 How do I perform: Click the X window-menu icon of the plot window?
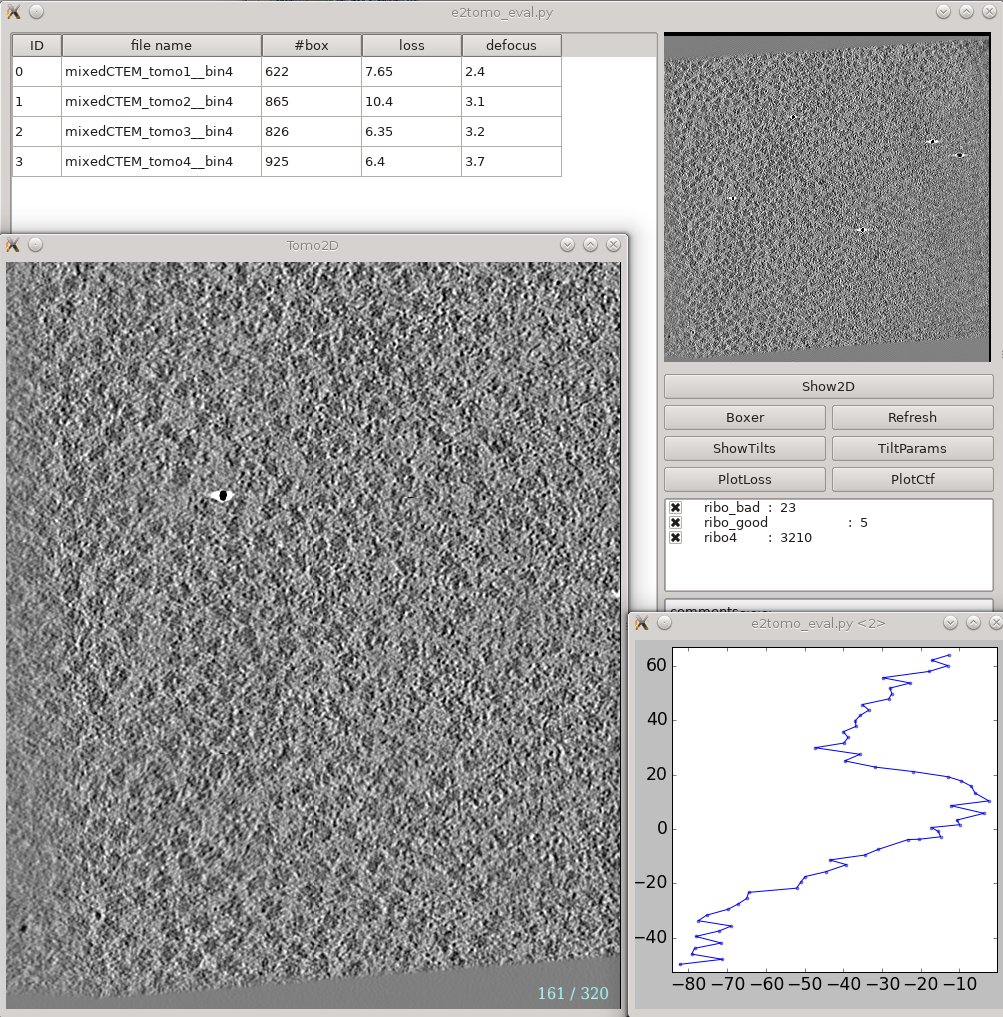642,623
